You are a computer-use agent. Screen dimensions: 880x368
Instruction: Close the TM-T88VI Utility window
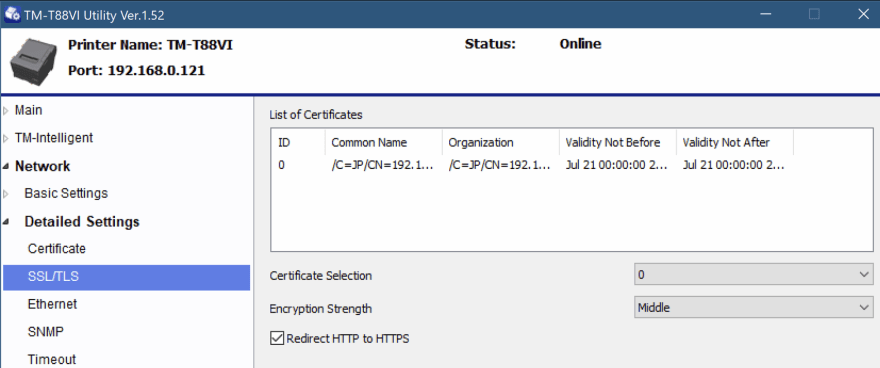(863, 14)
